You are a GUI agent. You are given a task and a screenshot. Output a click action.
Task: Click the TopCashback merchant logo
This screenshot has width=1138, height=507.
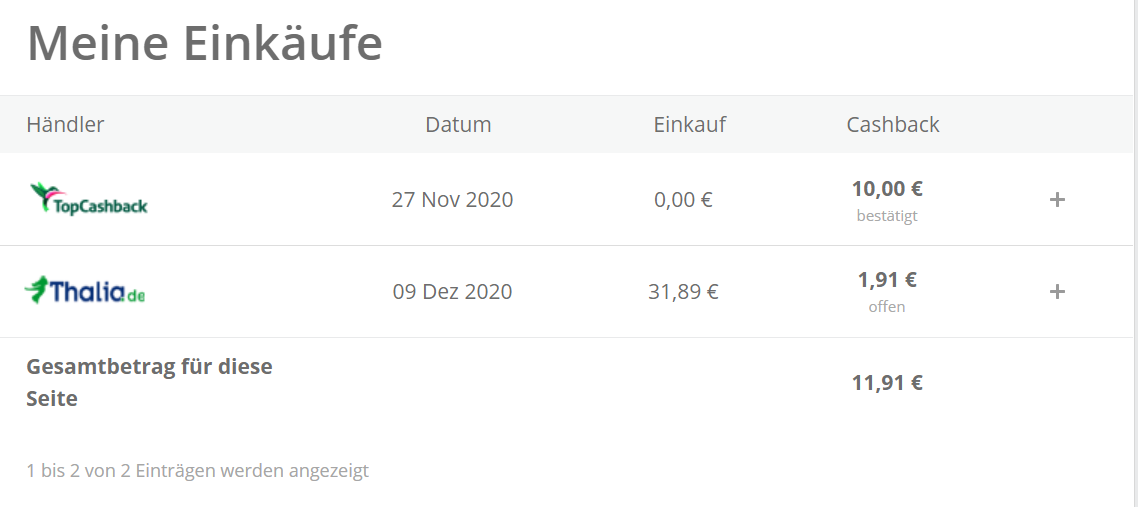click(89, 199)
